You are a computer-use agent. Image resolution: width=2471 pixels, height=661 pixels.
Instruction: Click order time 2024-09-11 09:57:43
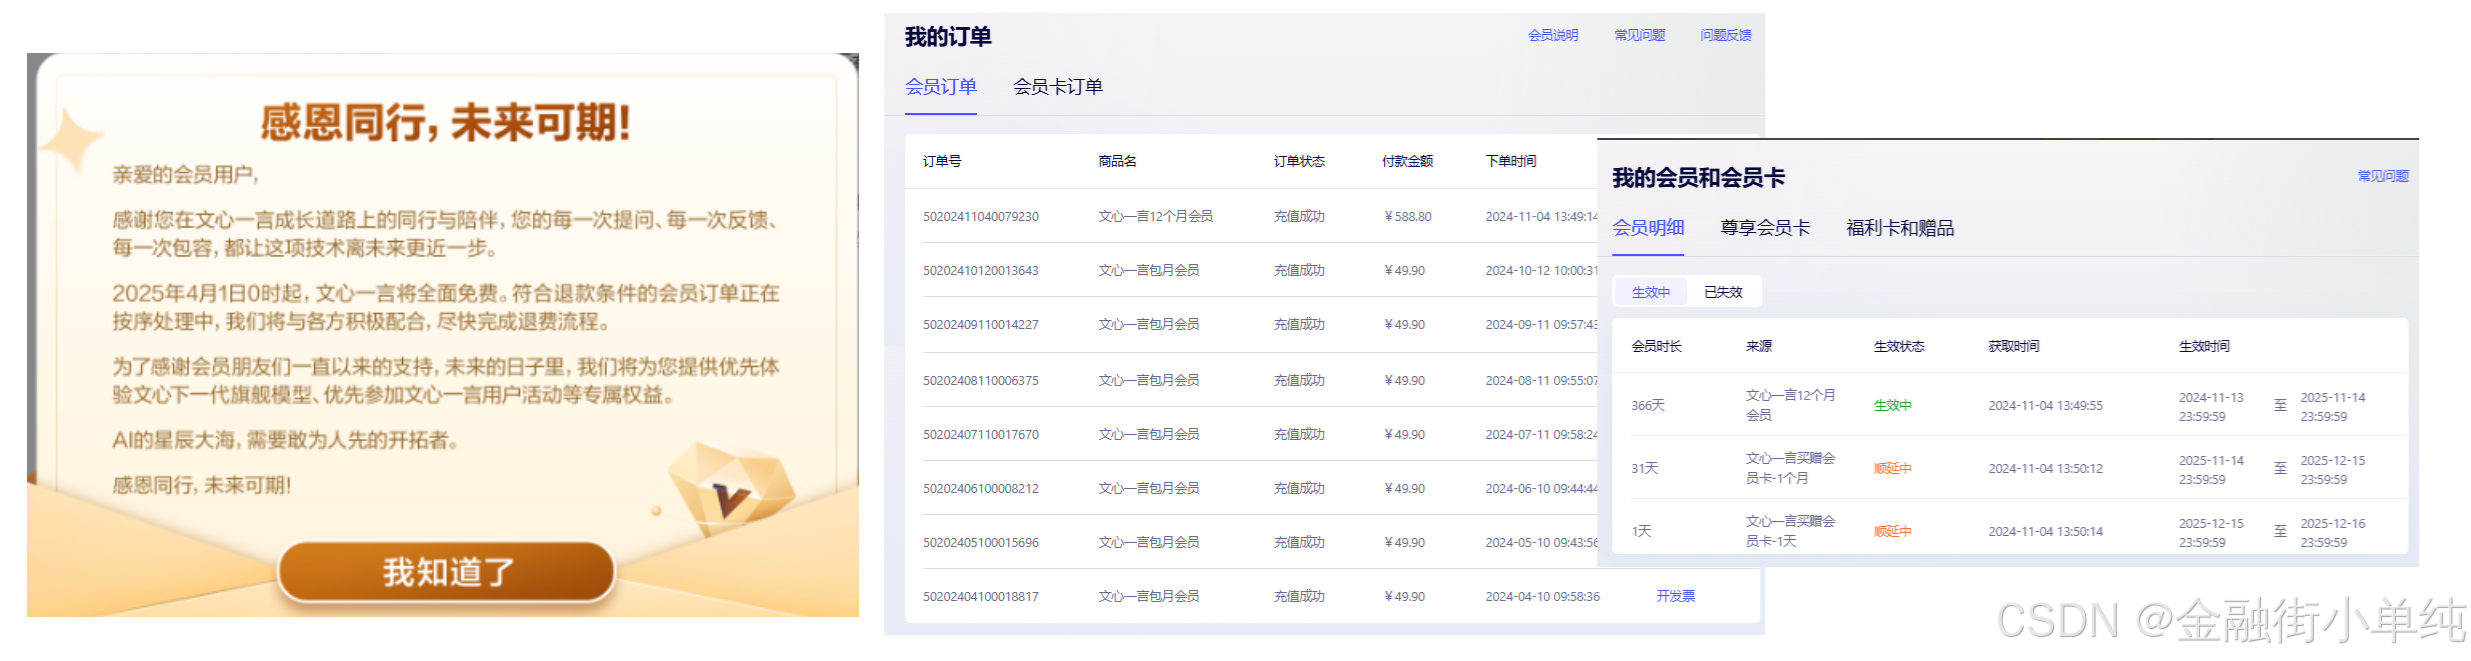coord(1541,324)
